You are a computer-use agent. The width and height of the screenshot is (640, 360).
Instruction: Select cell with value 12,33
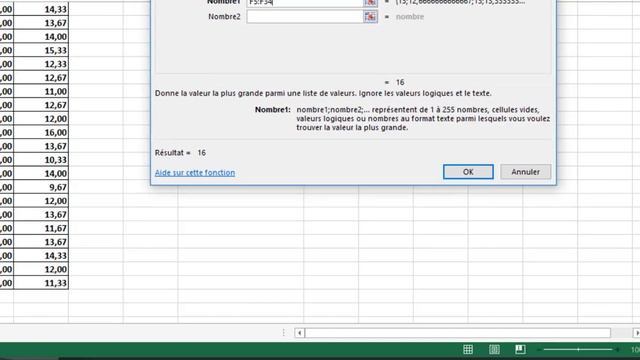[x=41, y=64]
